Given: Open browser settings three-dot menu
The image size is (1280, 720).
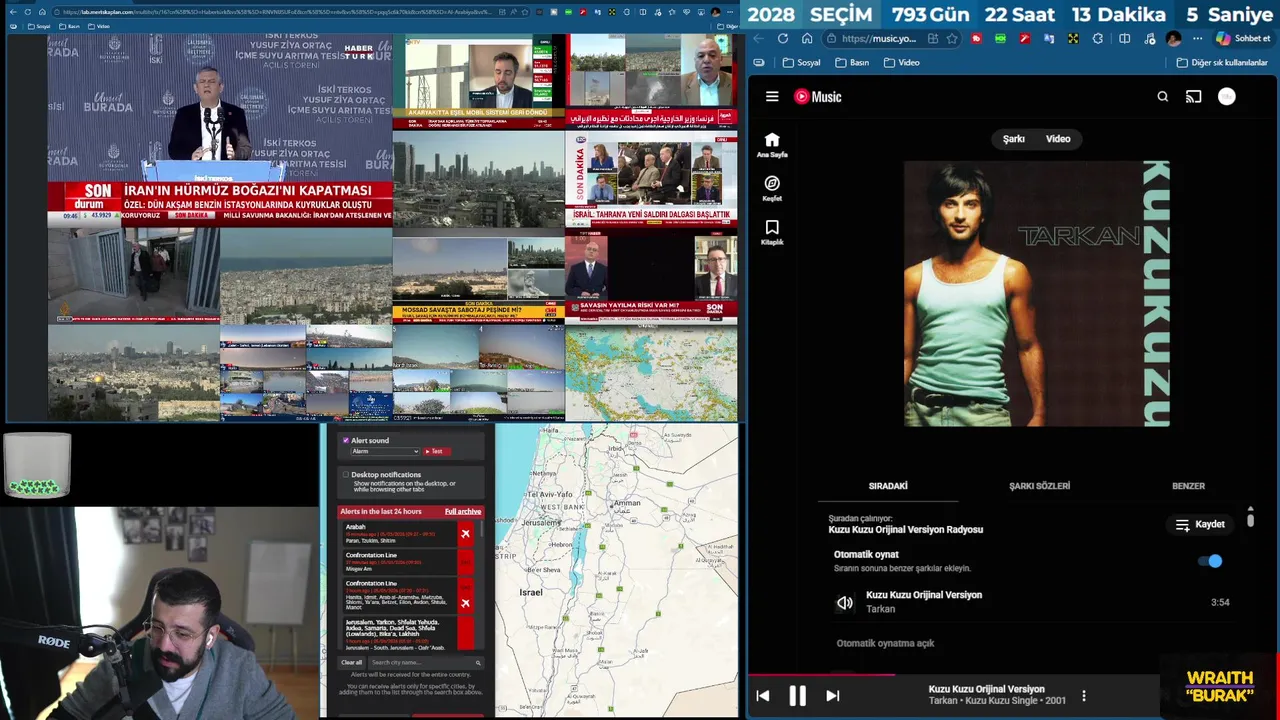Looking at the screenshot, I should (x=1197, y=38).
